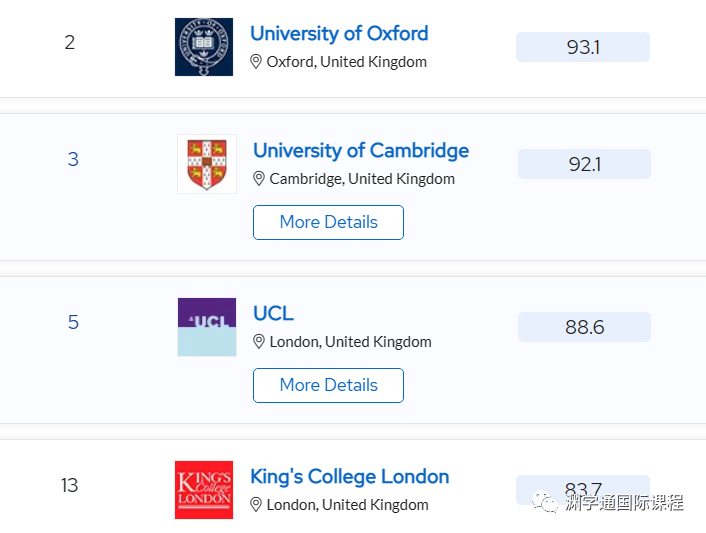Click the University of Oxford crest logo
Screen dimensions: 706x533
pos(203,47)
